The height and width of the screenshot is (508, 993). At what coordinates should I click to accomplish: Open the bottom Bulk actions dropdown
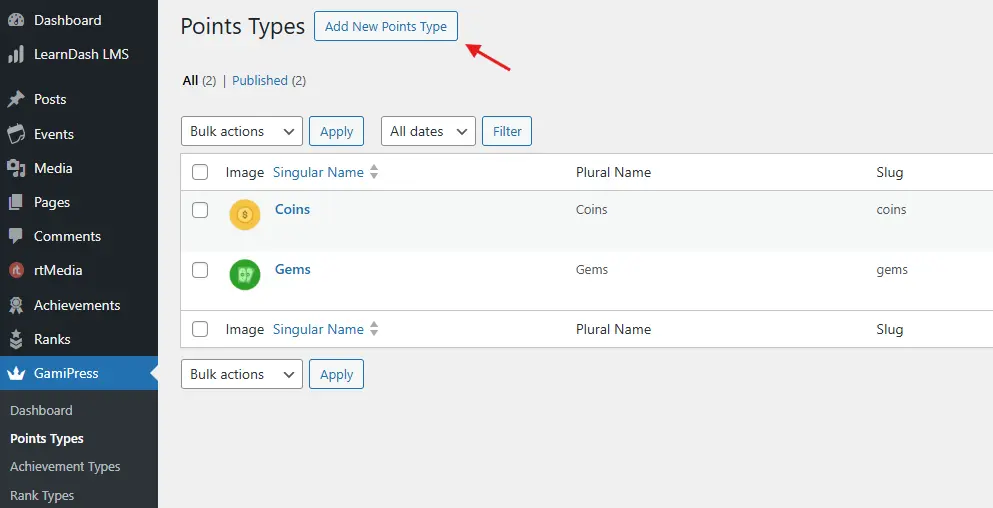[241, 374]
